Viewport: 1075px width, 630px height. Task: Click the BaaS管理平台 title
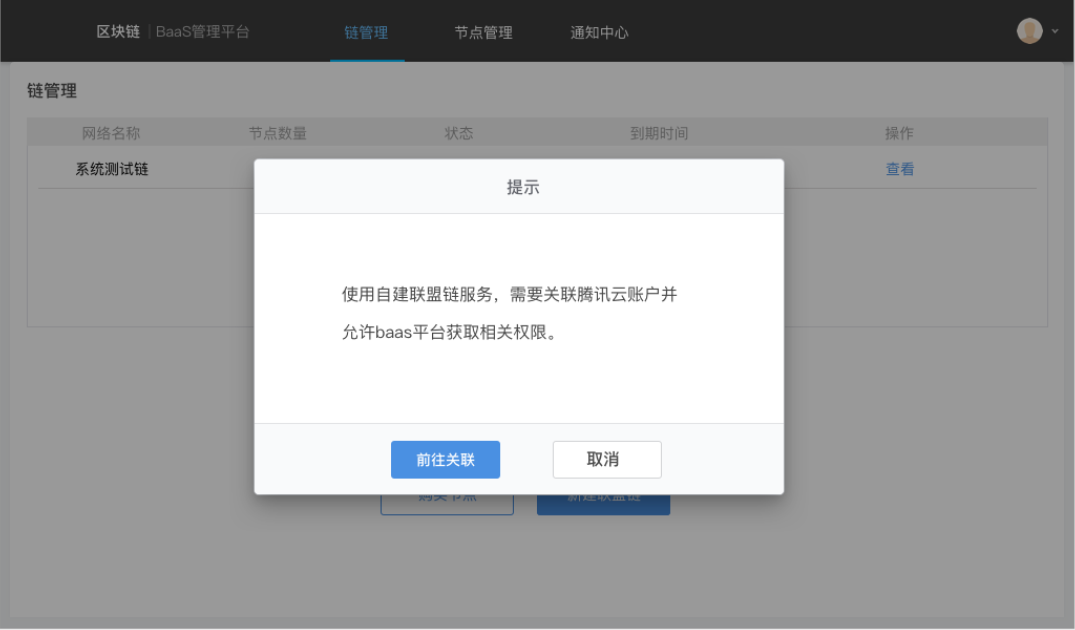point(203,32)
